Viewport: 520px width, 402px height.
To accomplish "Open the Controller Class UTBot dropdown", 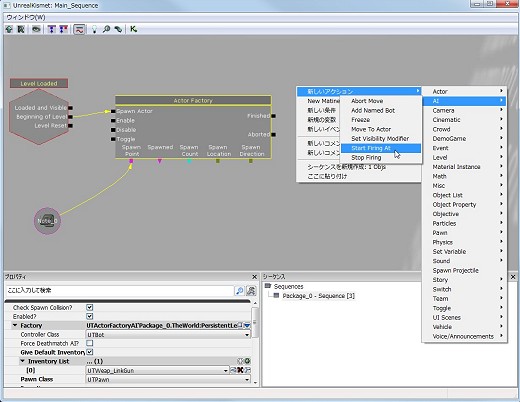I will pos(168,334).
